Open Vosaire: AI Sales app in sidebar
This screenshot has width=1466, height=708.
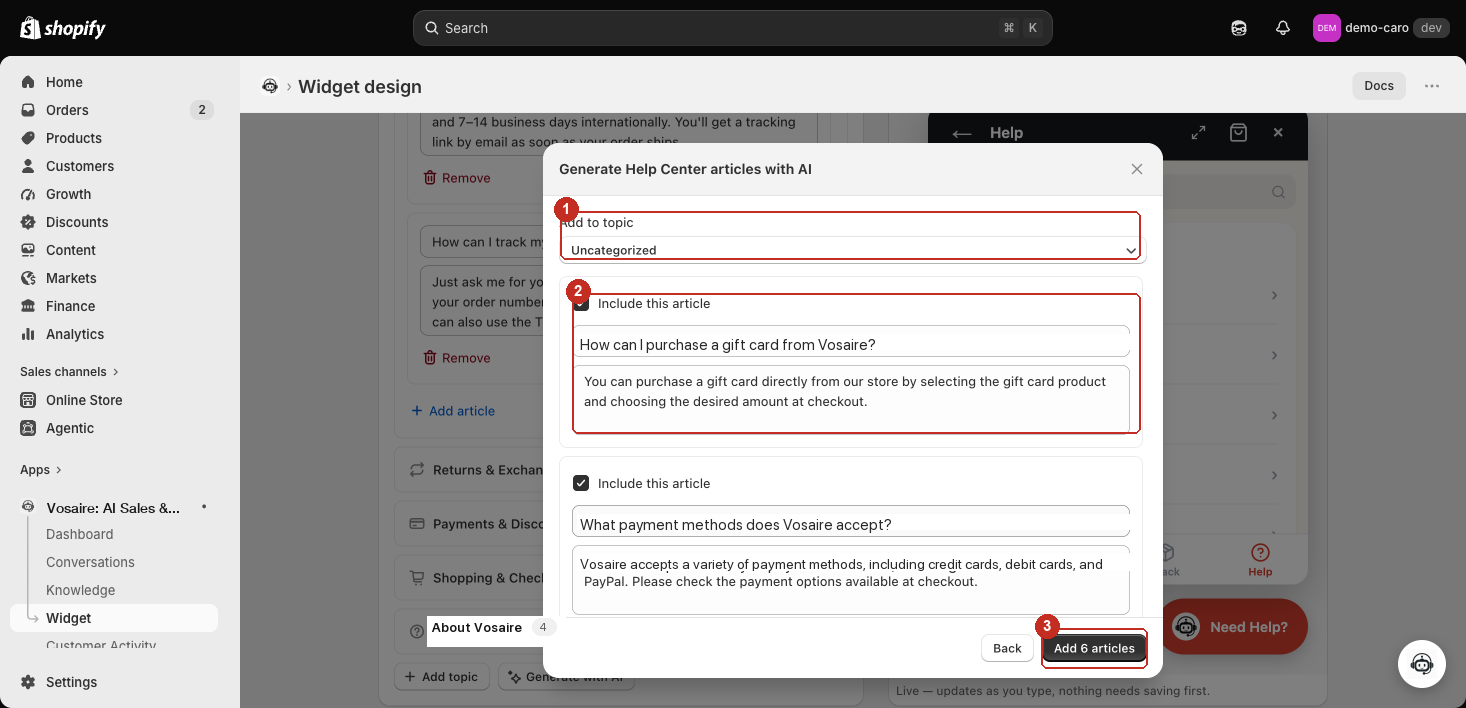[113, 508]
